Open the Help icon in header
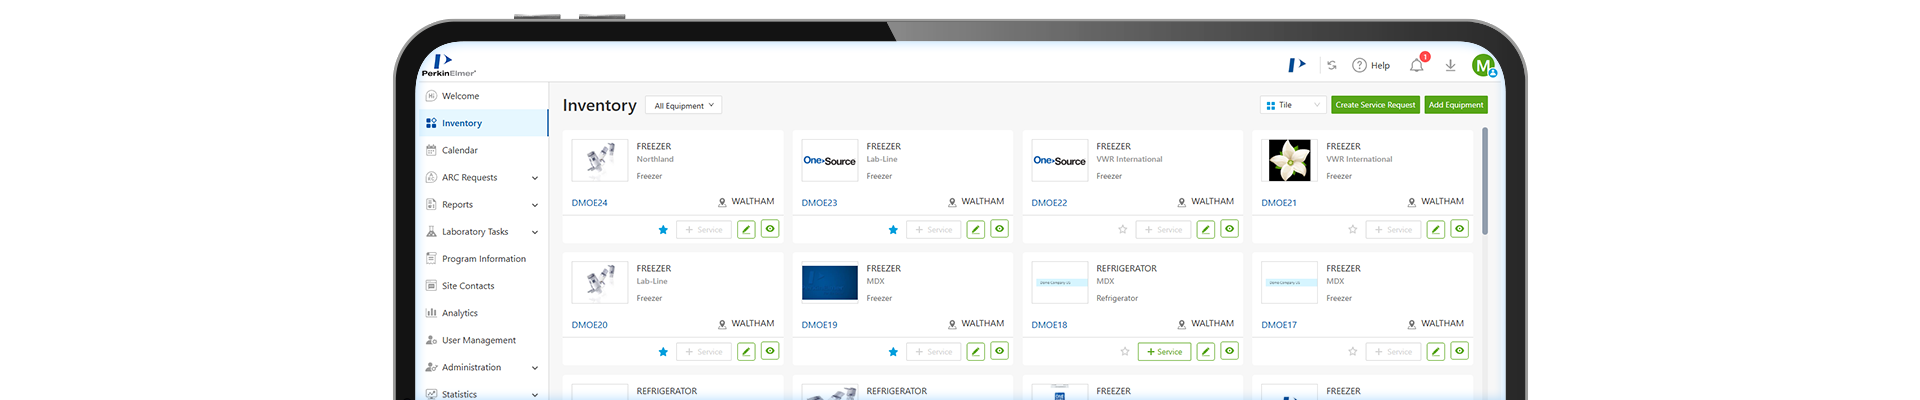The image size is (1920, 400). tap(1371, 66)
